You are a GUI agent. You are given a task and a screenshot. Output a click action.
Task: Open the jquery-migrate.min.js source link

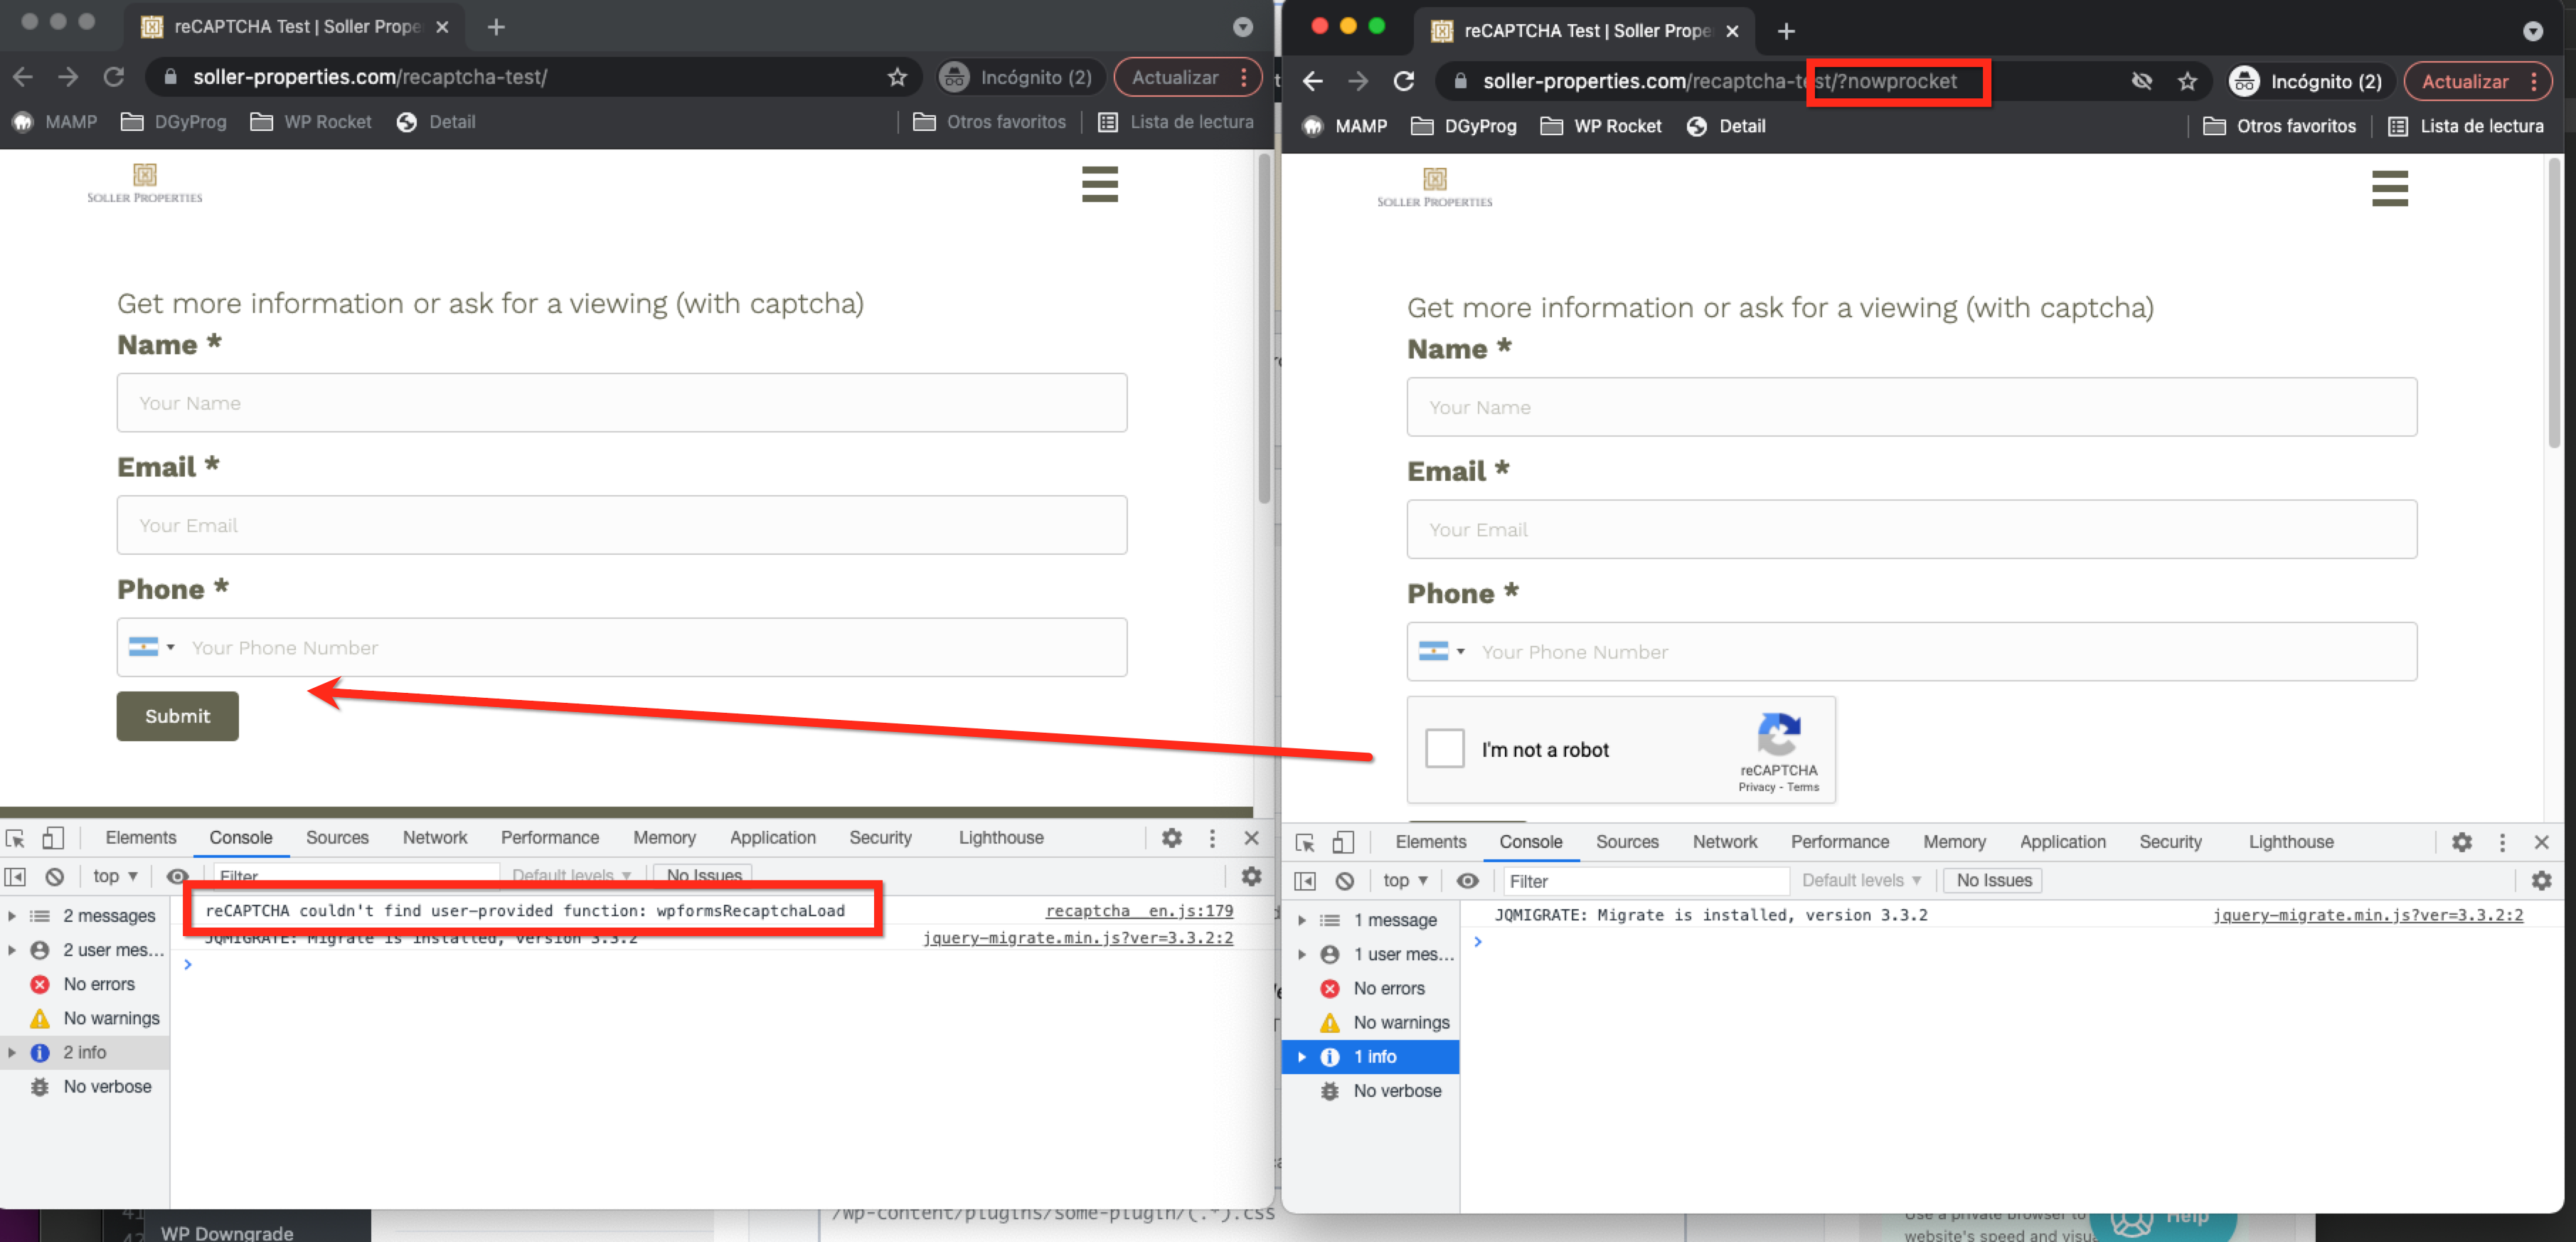coord(1078,938)
